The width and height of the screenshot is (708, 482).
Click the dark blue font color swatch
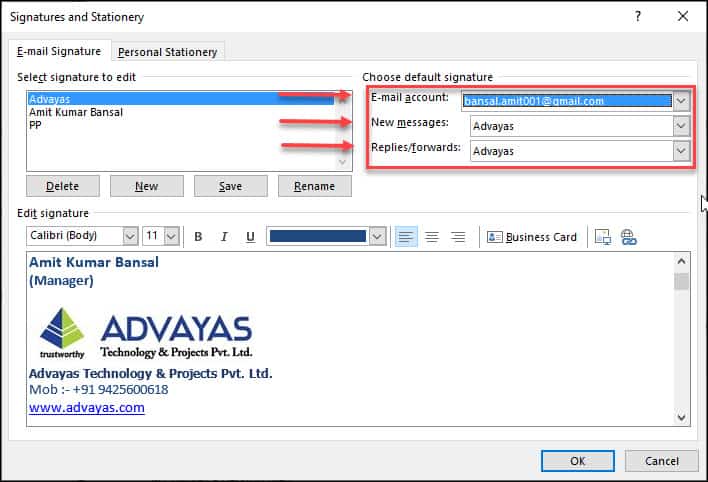pos(318,236)
